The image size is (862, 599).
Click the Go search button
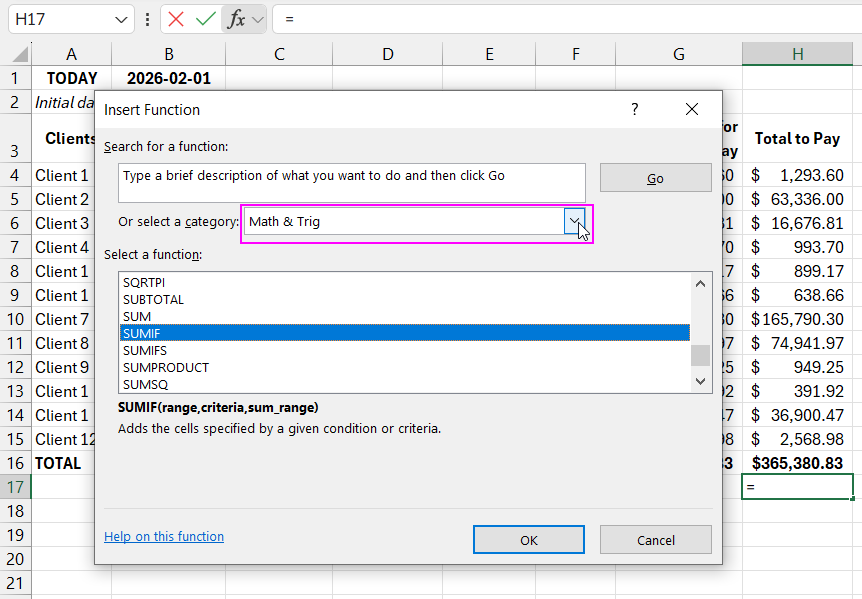655,179
